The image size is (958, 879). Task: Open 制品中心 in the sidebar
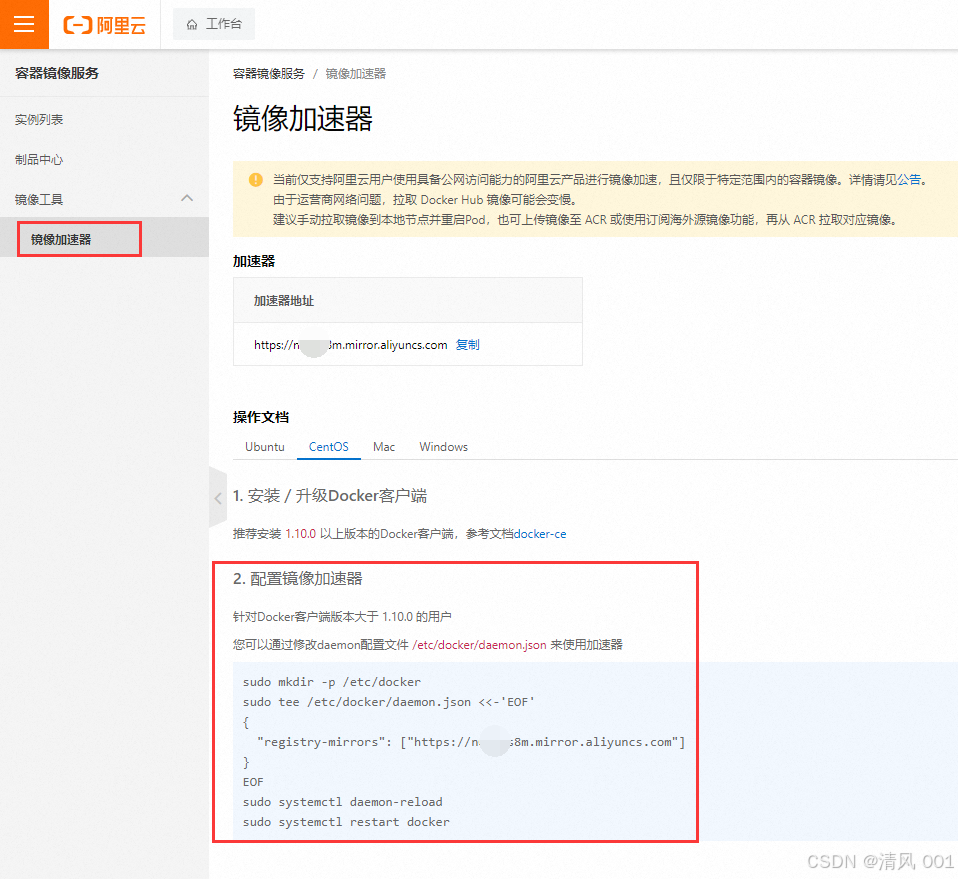tap(39, 159)
